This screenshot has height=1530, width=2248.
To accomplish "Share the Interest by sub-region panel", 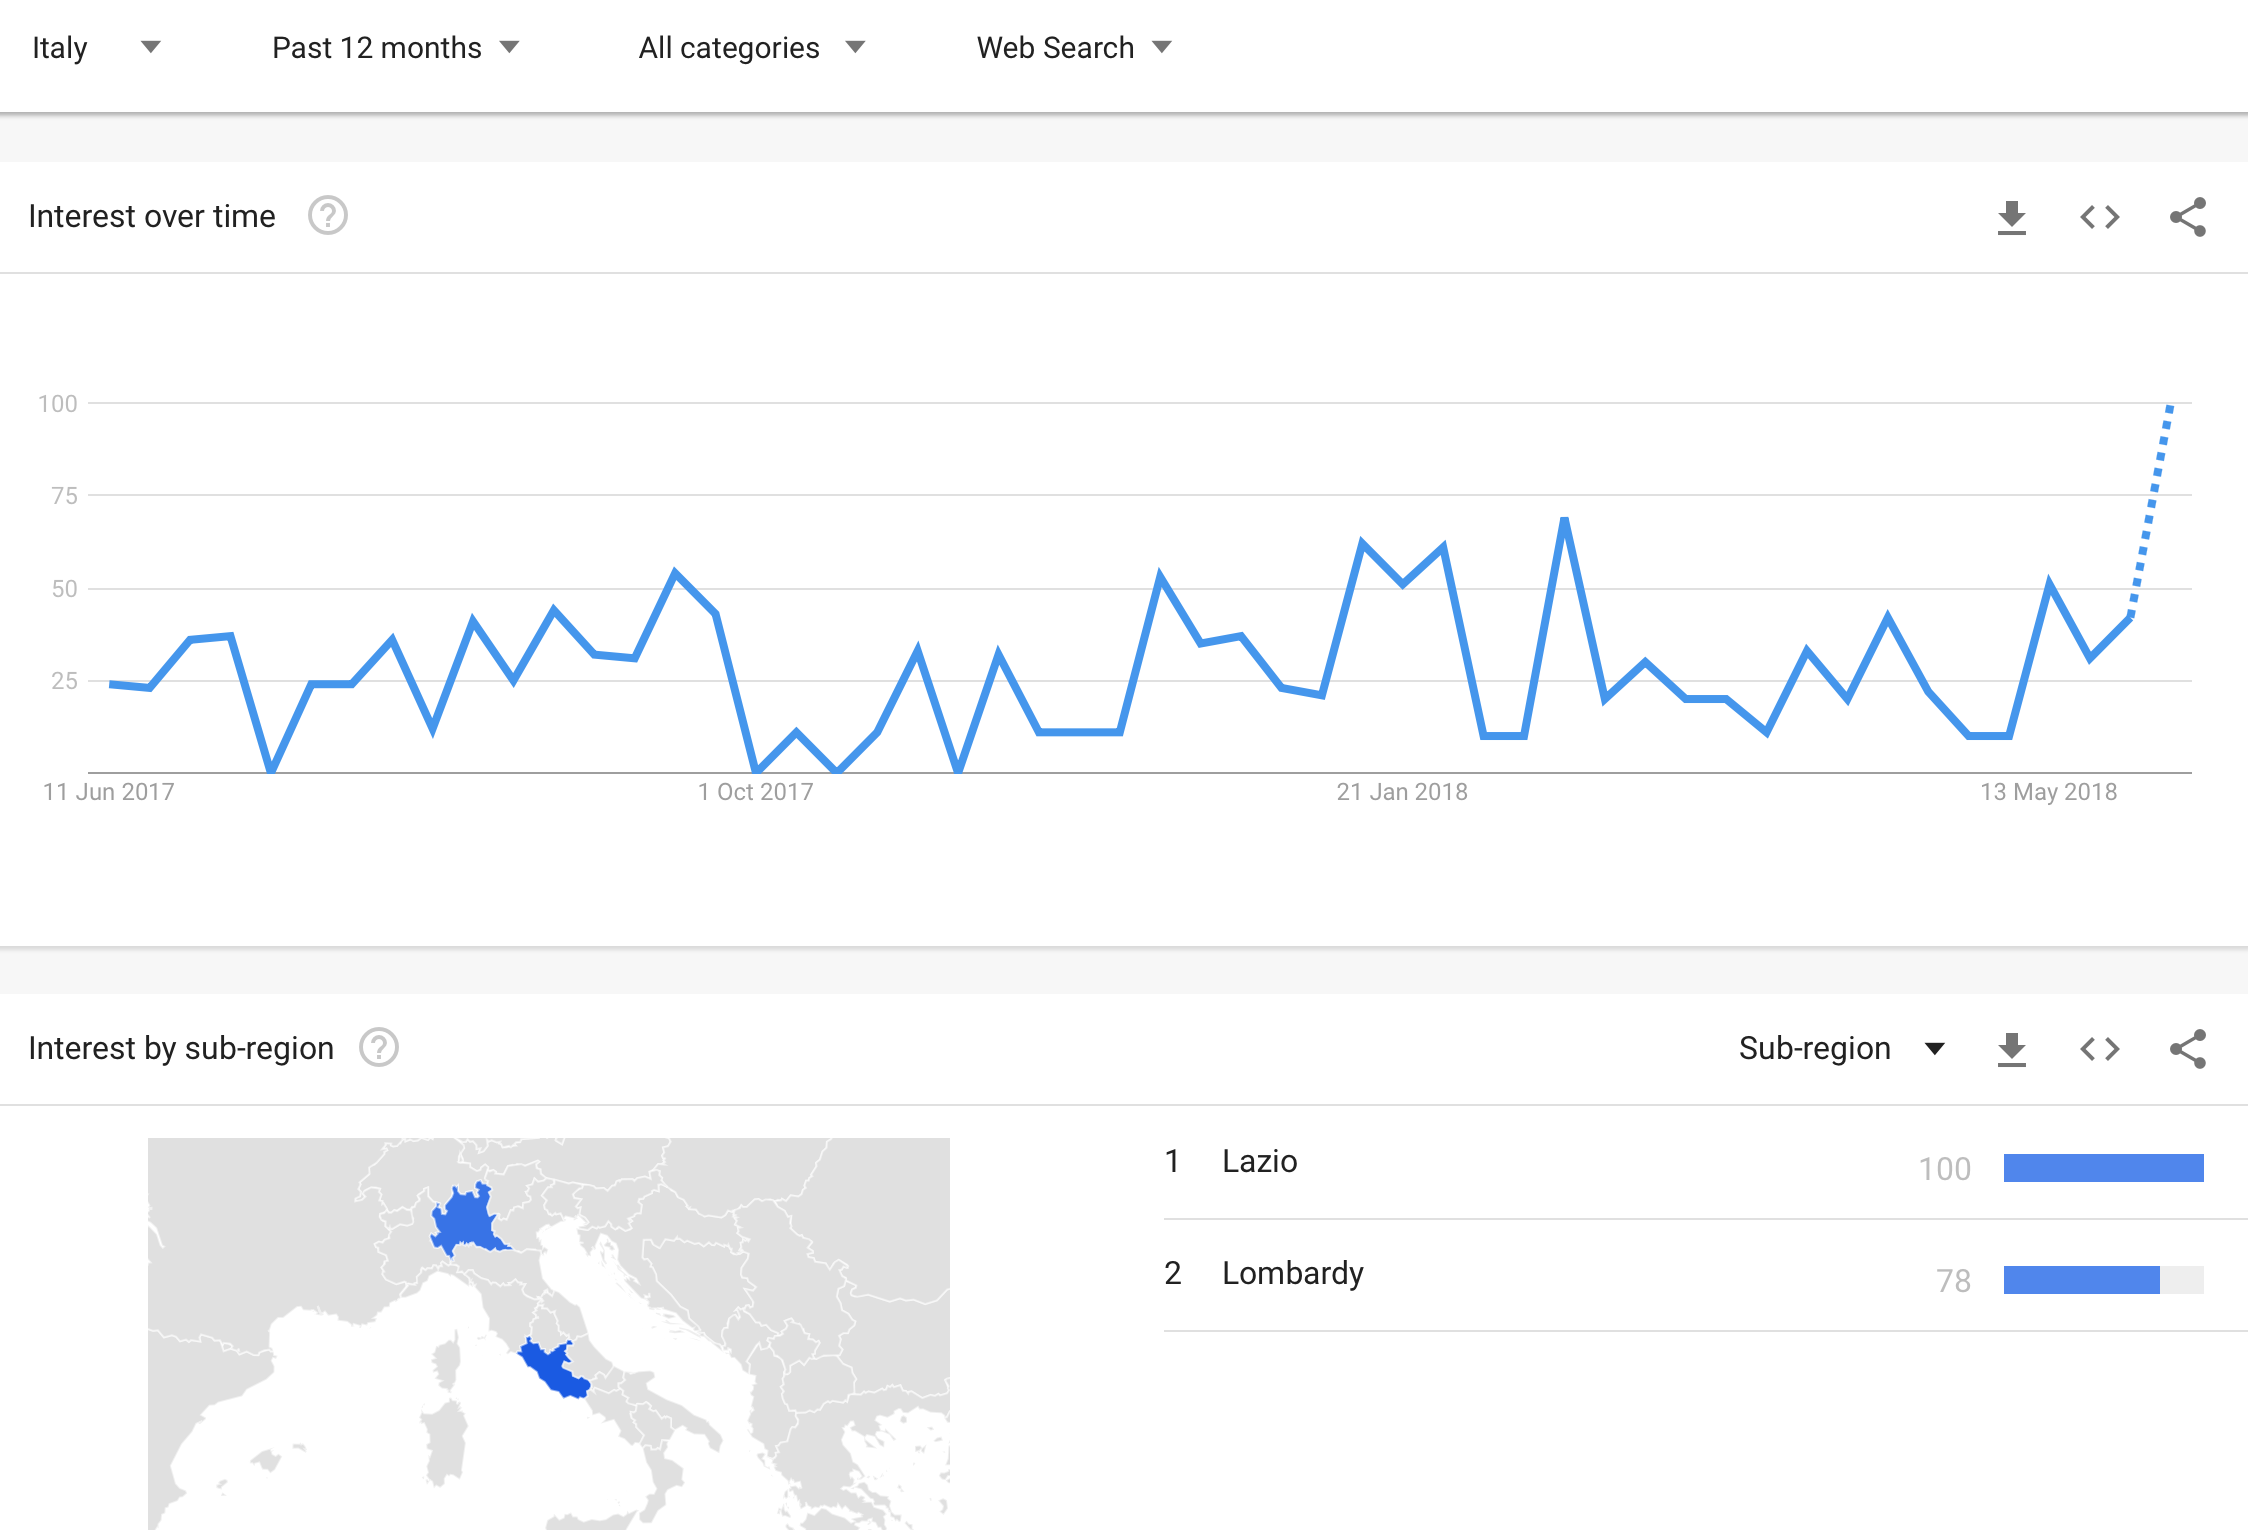I will 2187,1049.
